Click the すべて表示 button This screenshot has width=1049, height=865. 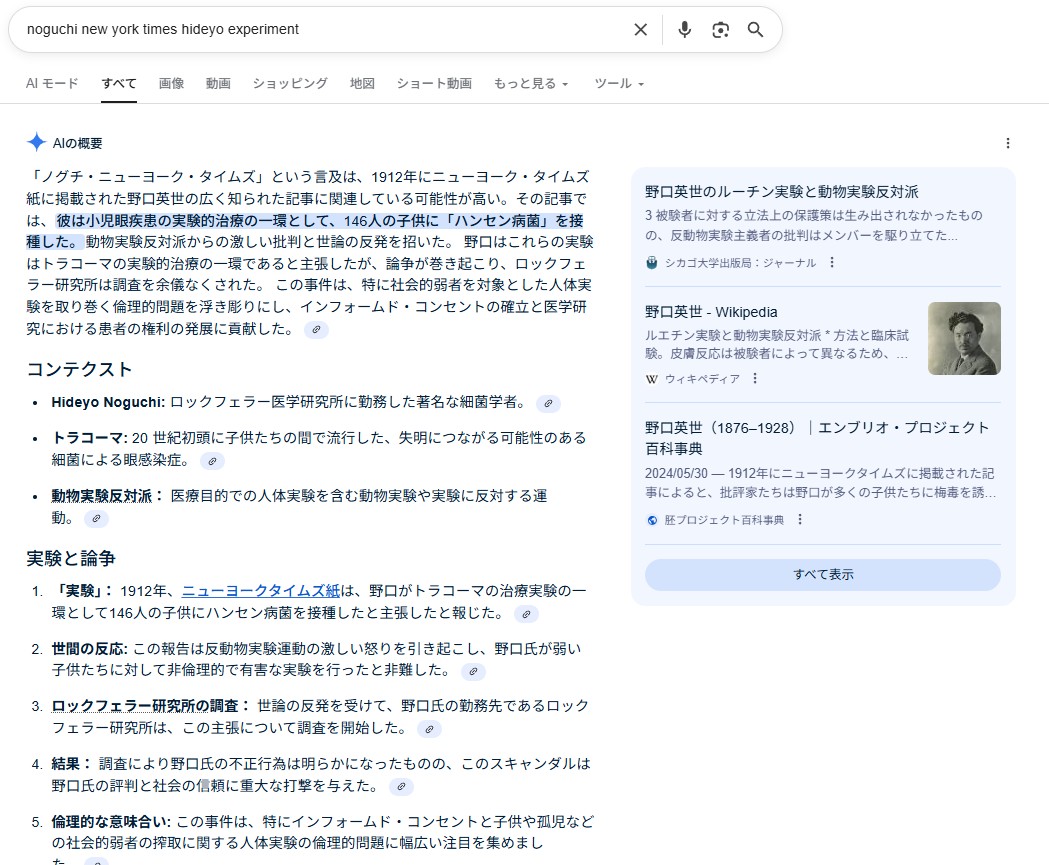tap(822, 575)
